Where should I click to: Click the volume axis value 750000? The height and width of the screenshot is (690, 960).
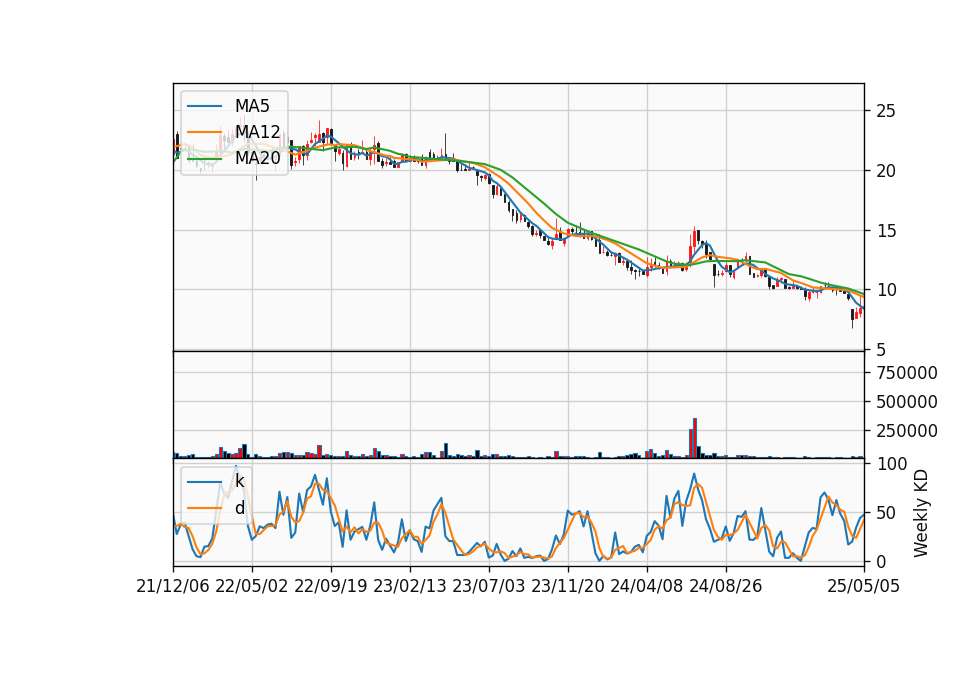[907, 373]
